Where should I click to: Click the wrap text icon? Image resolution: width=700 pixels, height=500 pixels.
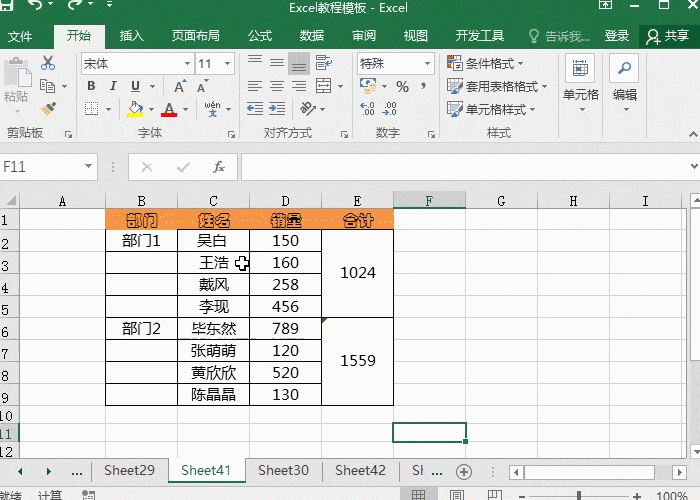click(321, 64)
